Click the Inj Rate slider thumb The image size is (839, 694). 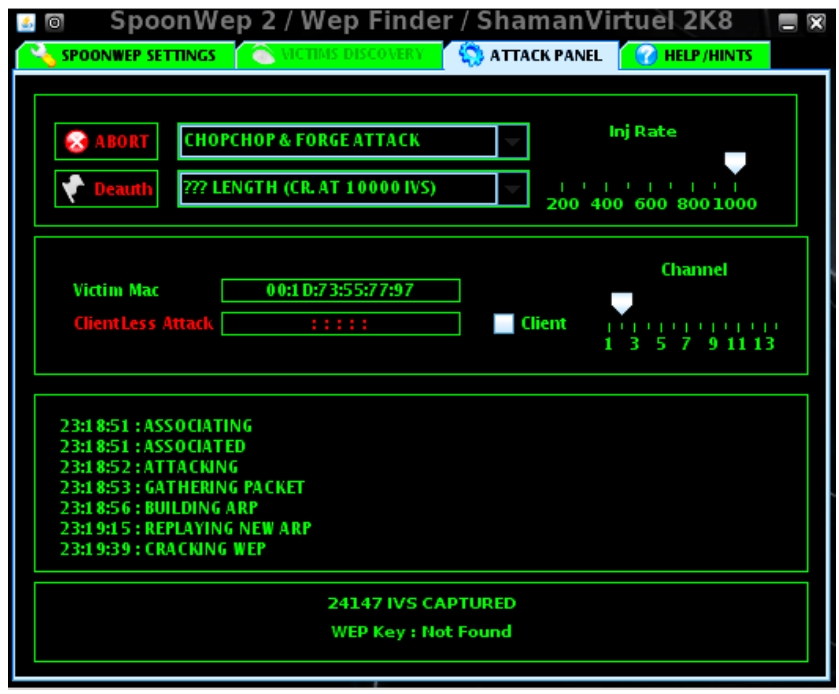735,163
